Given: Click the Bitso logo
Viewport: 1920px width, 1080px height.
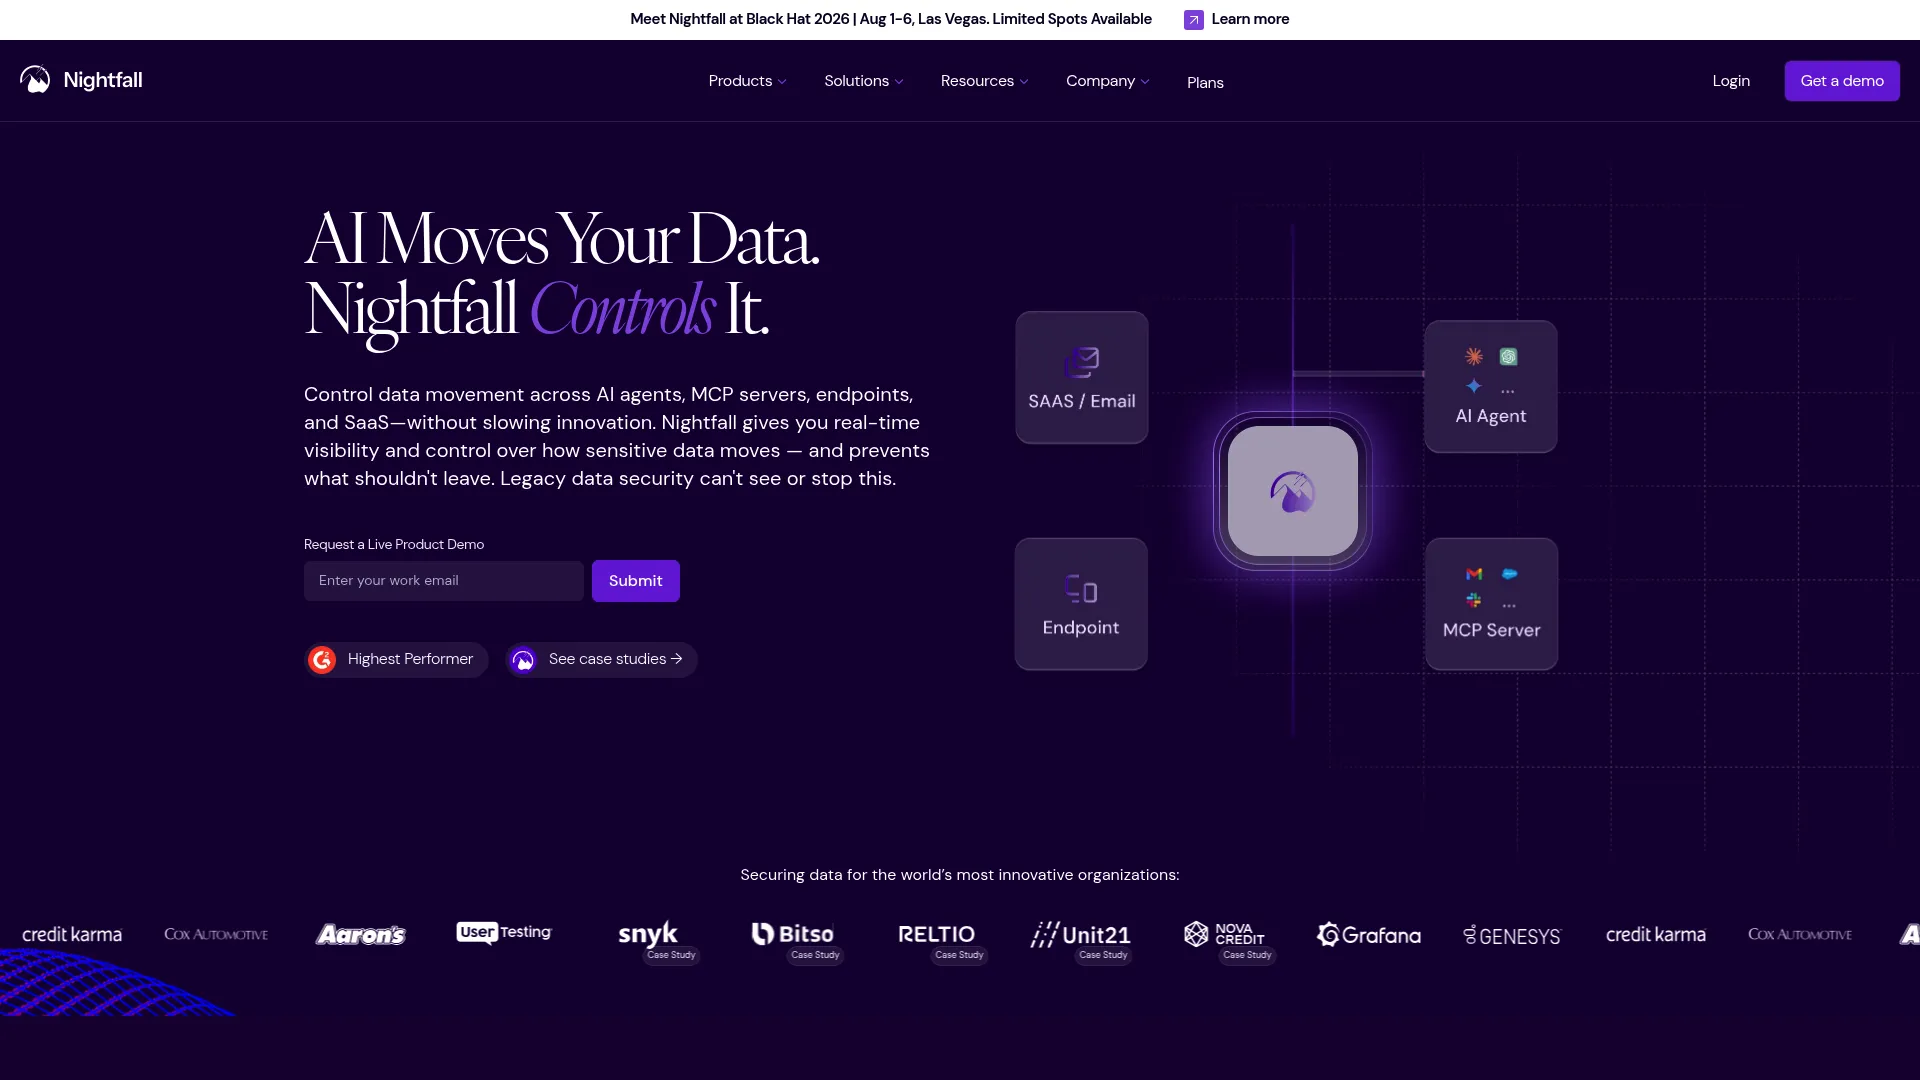Looking at the screenshot, I should click(793, 934).
